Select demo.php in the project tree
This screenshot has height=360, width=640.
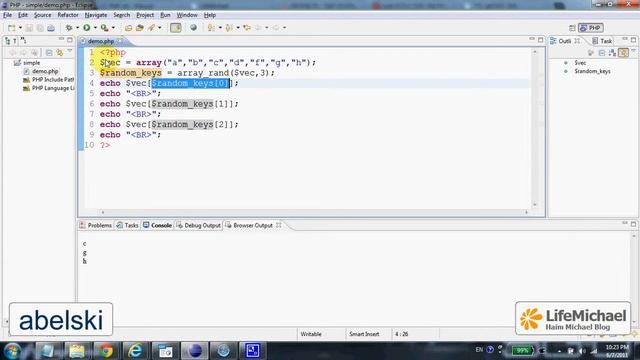tap(45, 71)
